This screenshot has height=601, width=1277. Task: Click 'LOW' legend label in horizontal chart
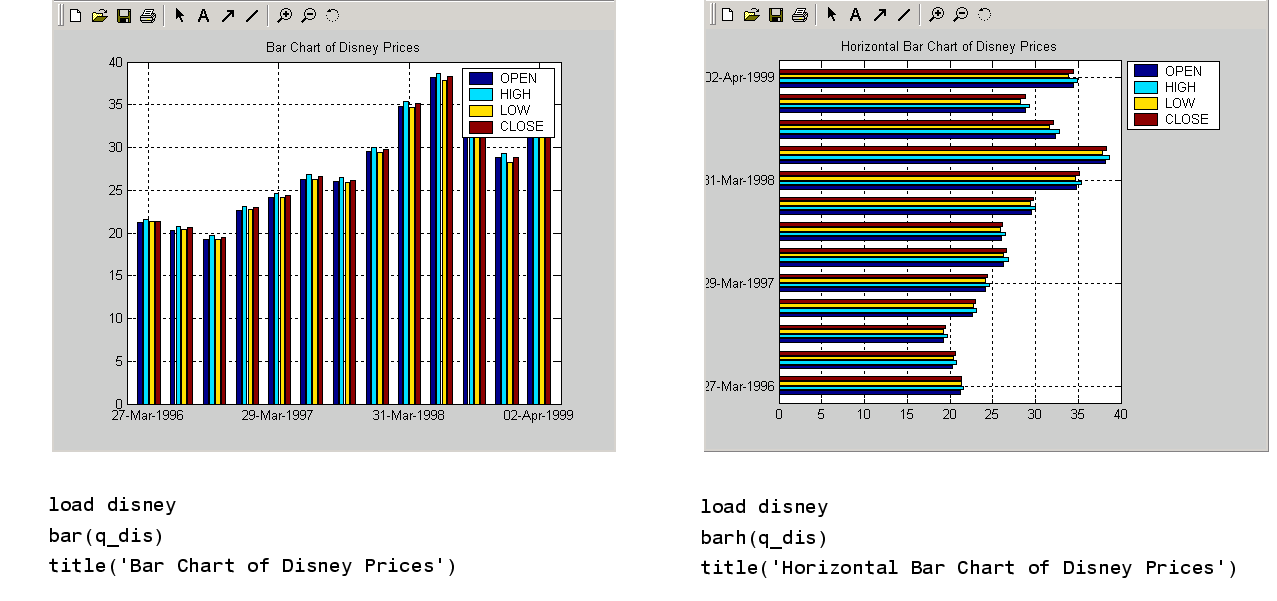tap(1180, 103)
